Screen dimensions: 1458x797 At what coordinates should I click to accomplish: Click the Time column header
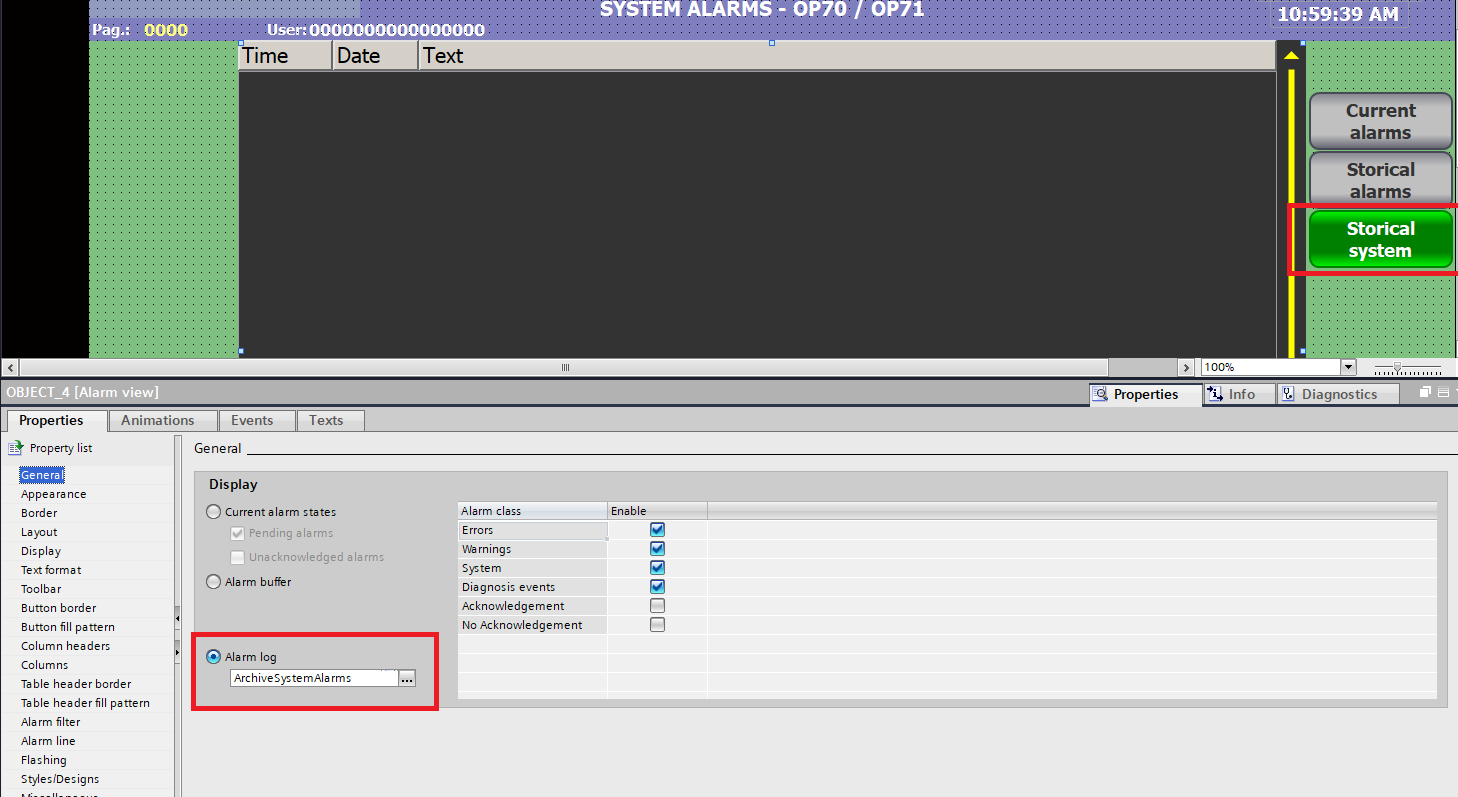[x=285, y=56]
